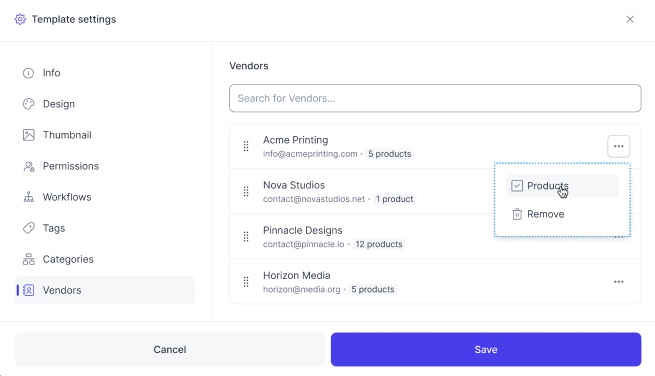Cancel the template settings changes
Image resolution: width=655 pixels, height=376 pixels.
170,349
